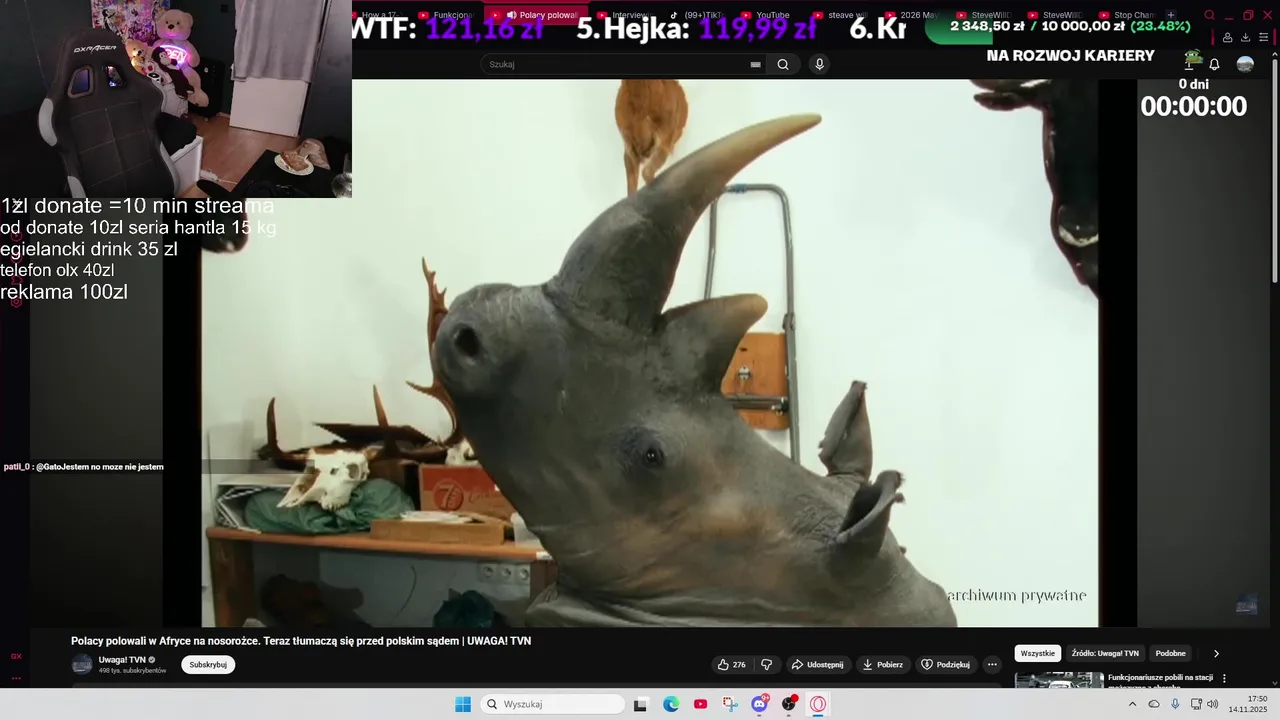Open the GX corner icon in Opera sidebar
Image resolution: width=1280 pixels, height=720 pixels.
coord(16,656)
